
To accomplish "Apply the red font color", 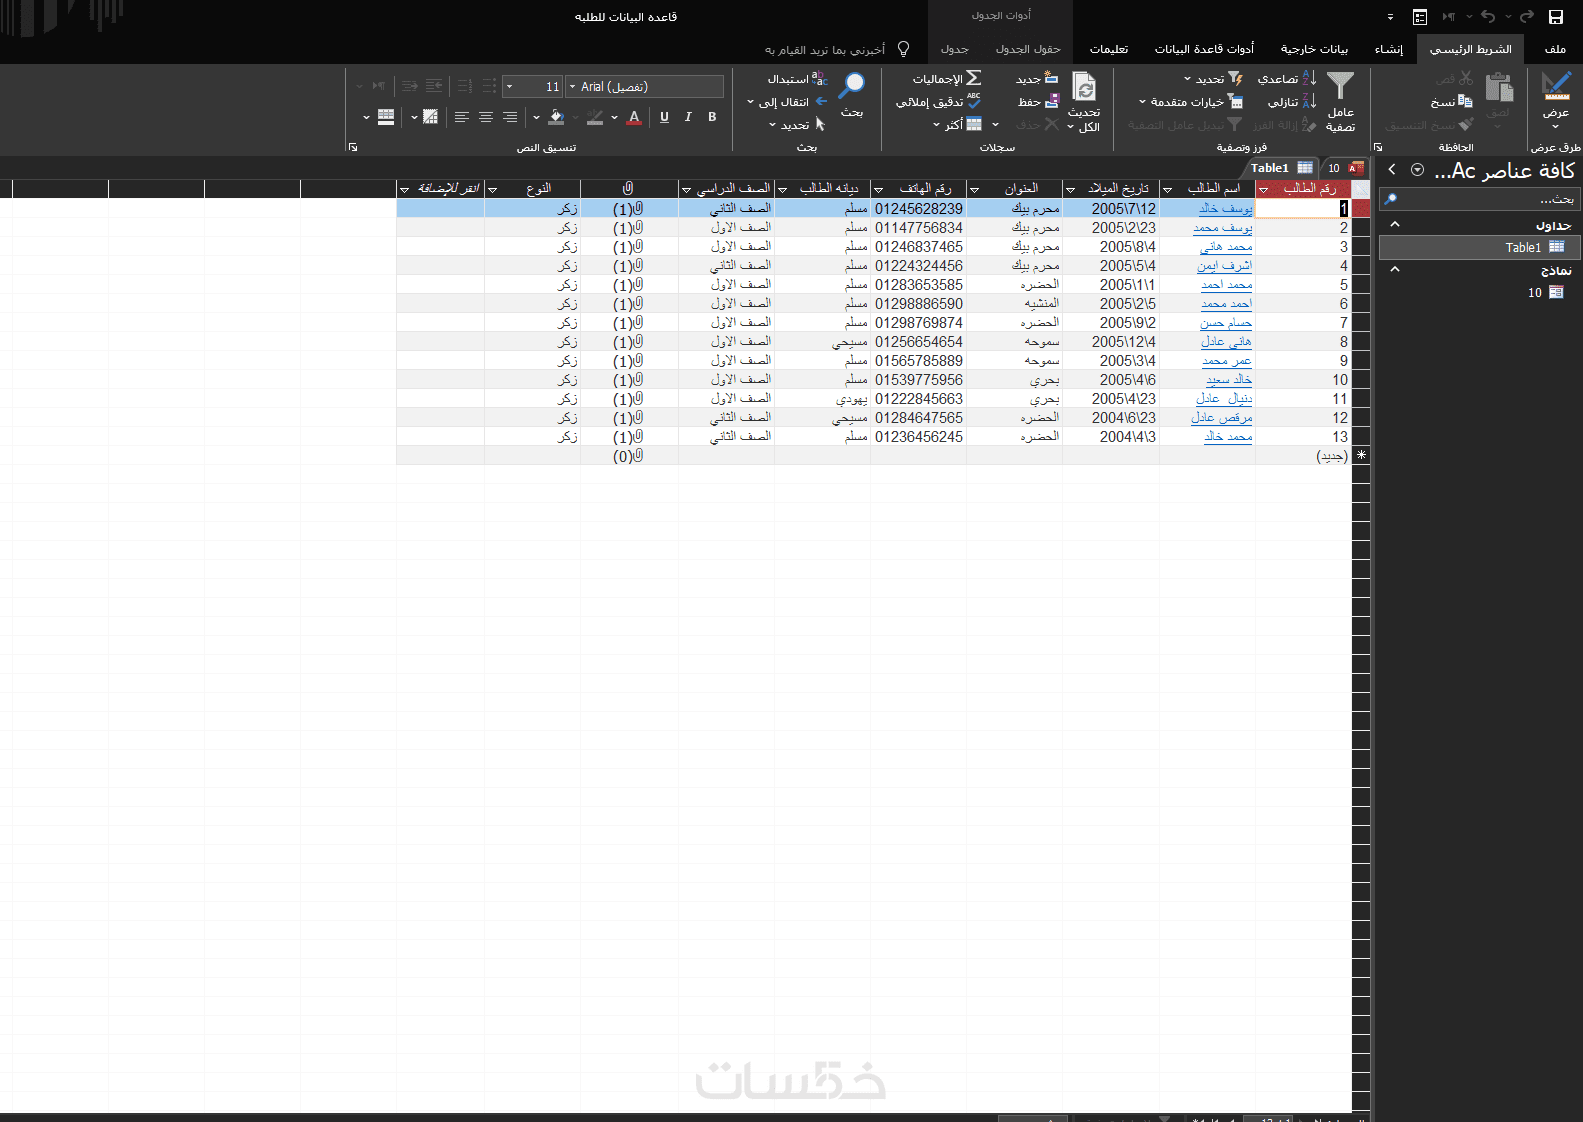I will pos(634,117).
